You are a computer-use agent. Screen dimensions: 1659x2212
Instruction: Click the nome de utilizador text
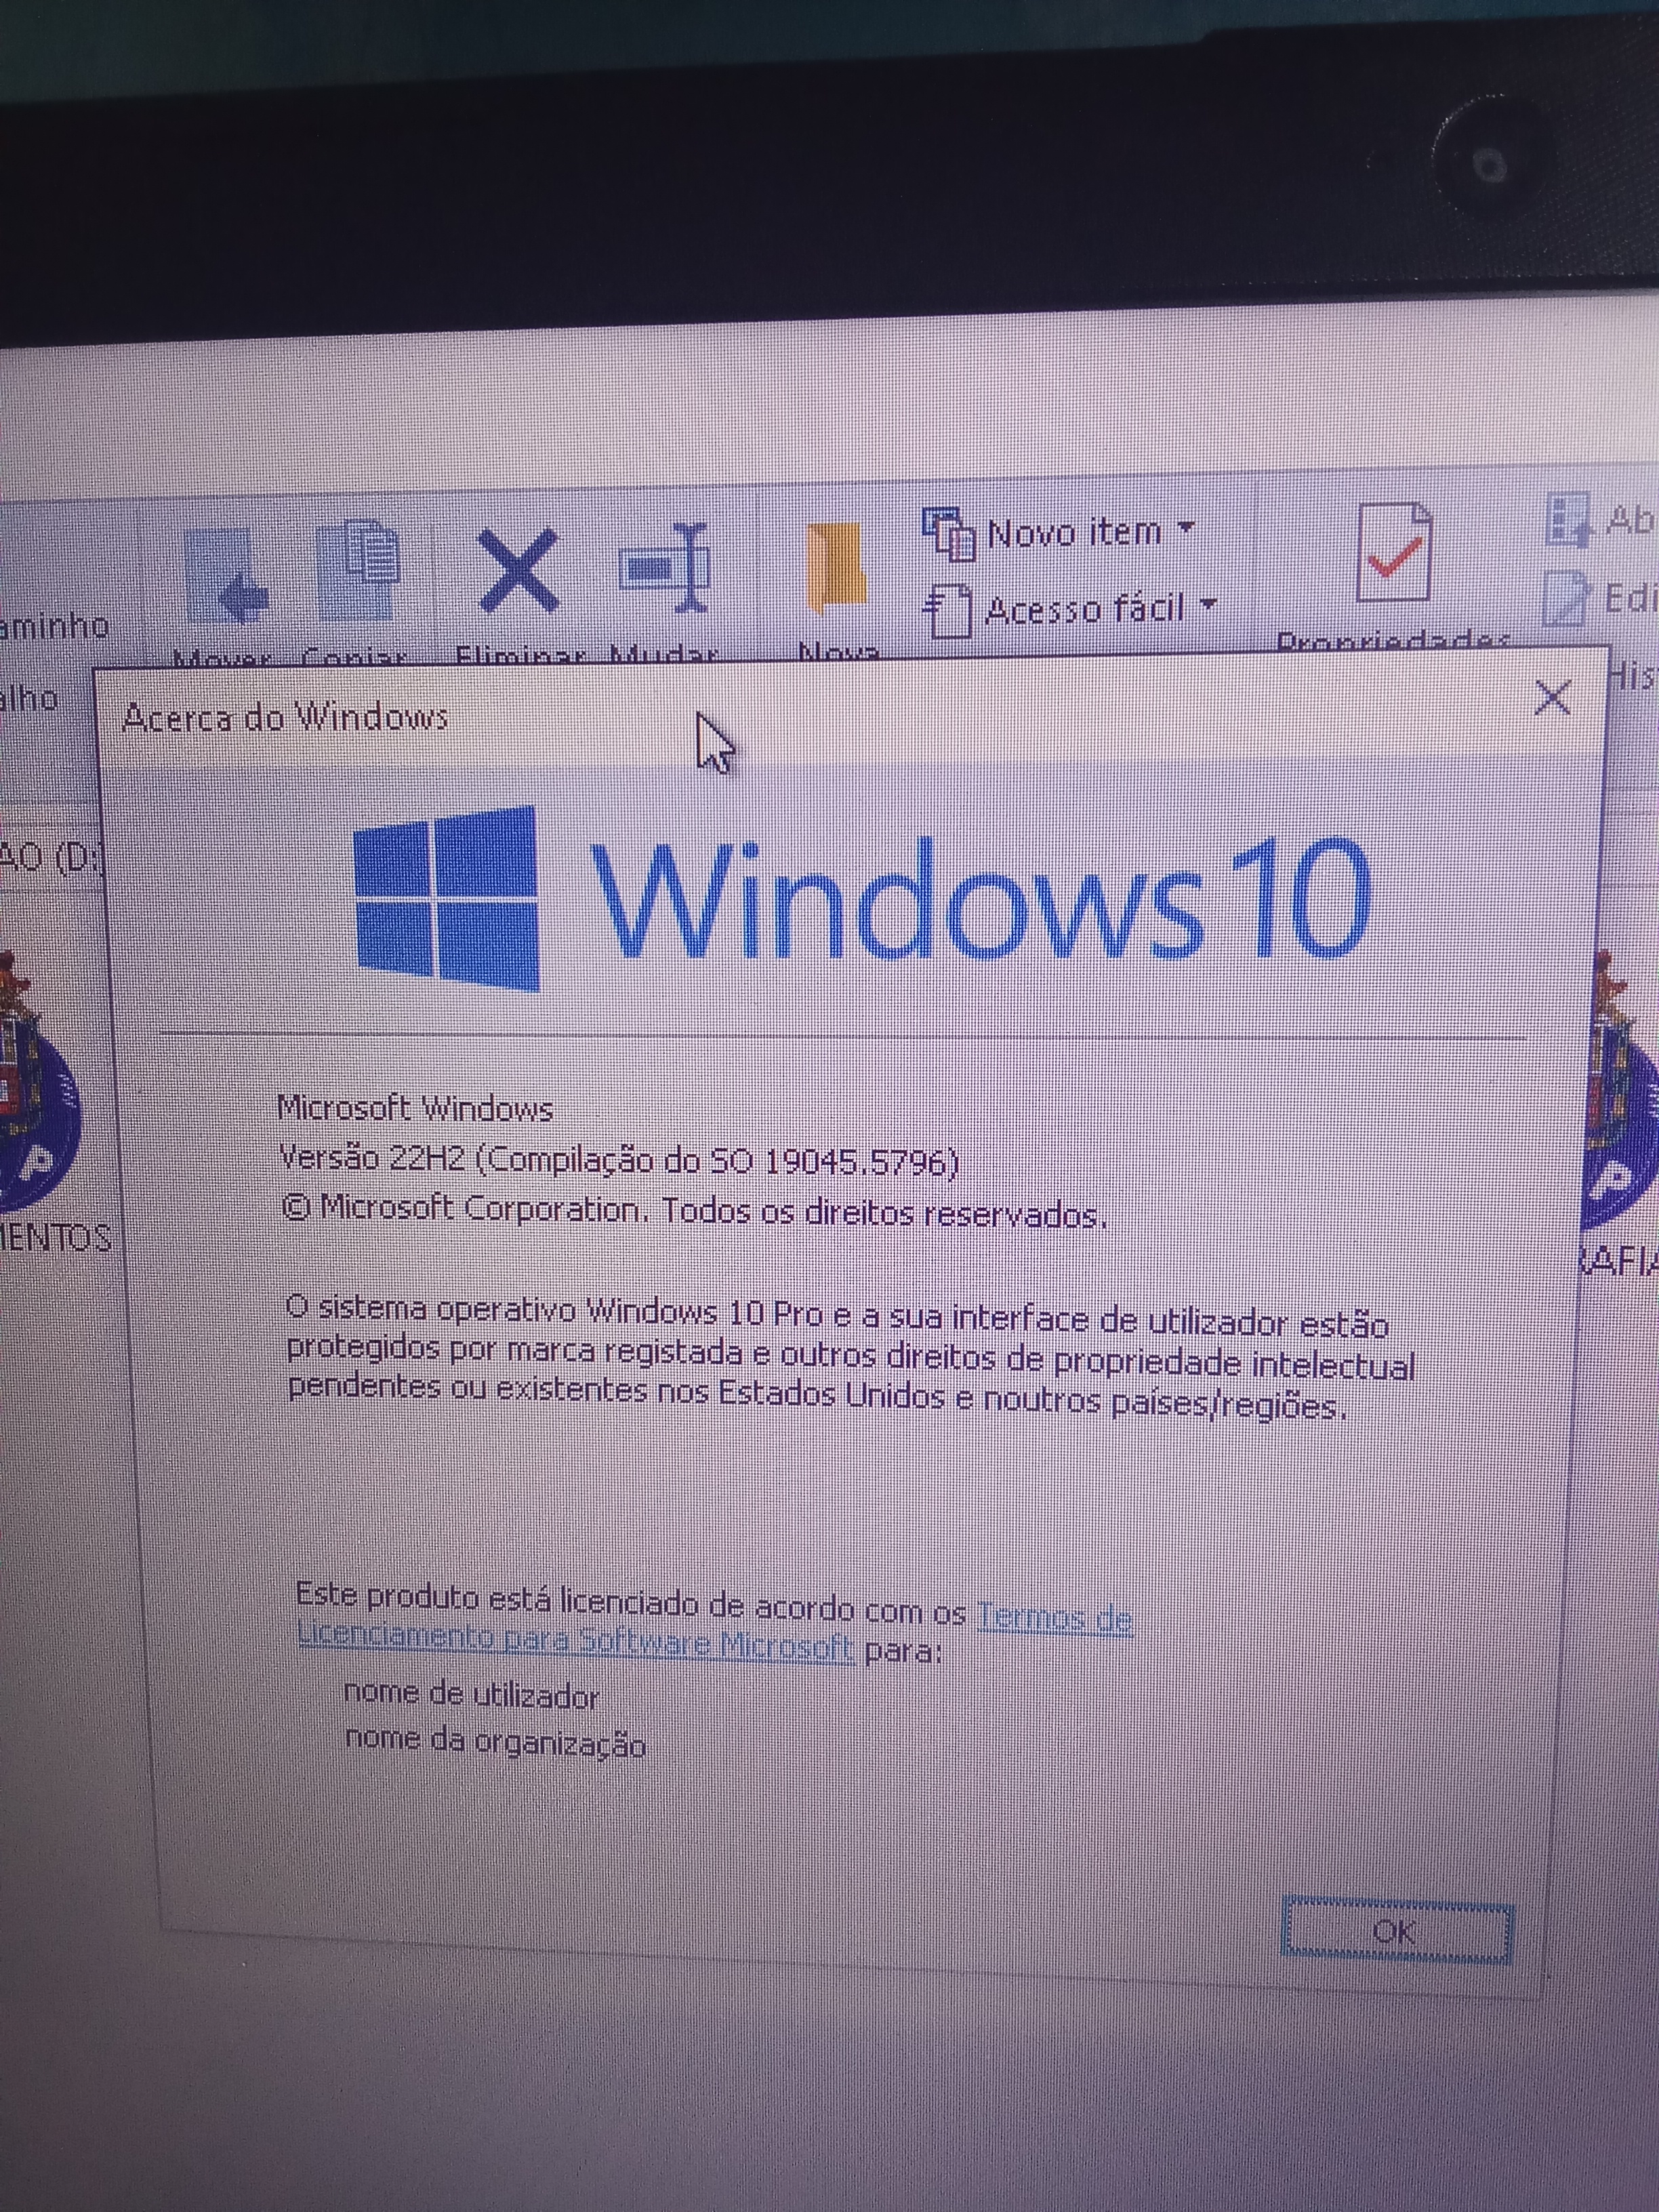[x=471, y=1695]
